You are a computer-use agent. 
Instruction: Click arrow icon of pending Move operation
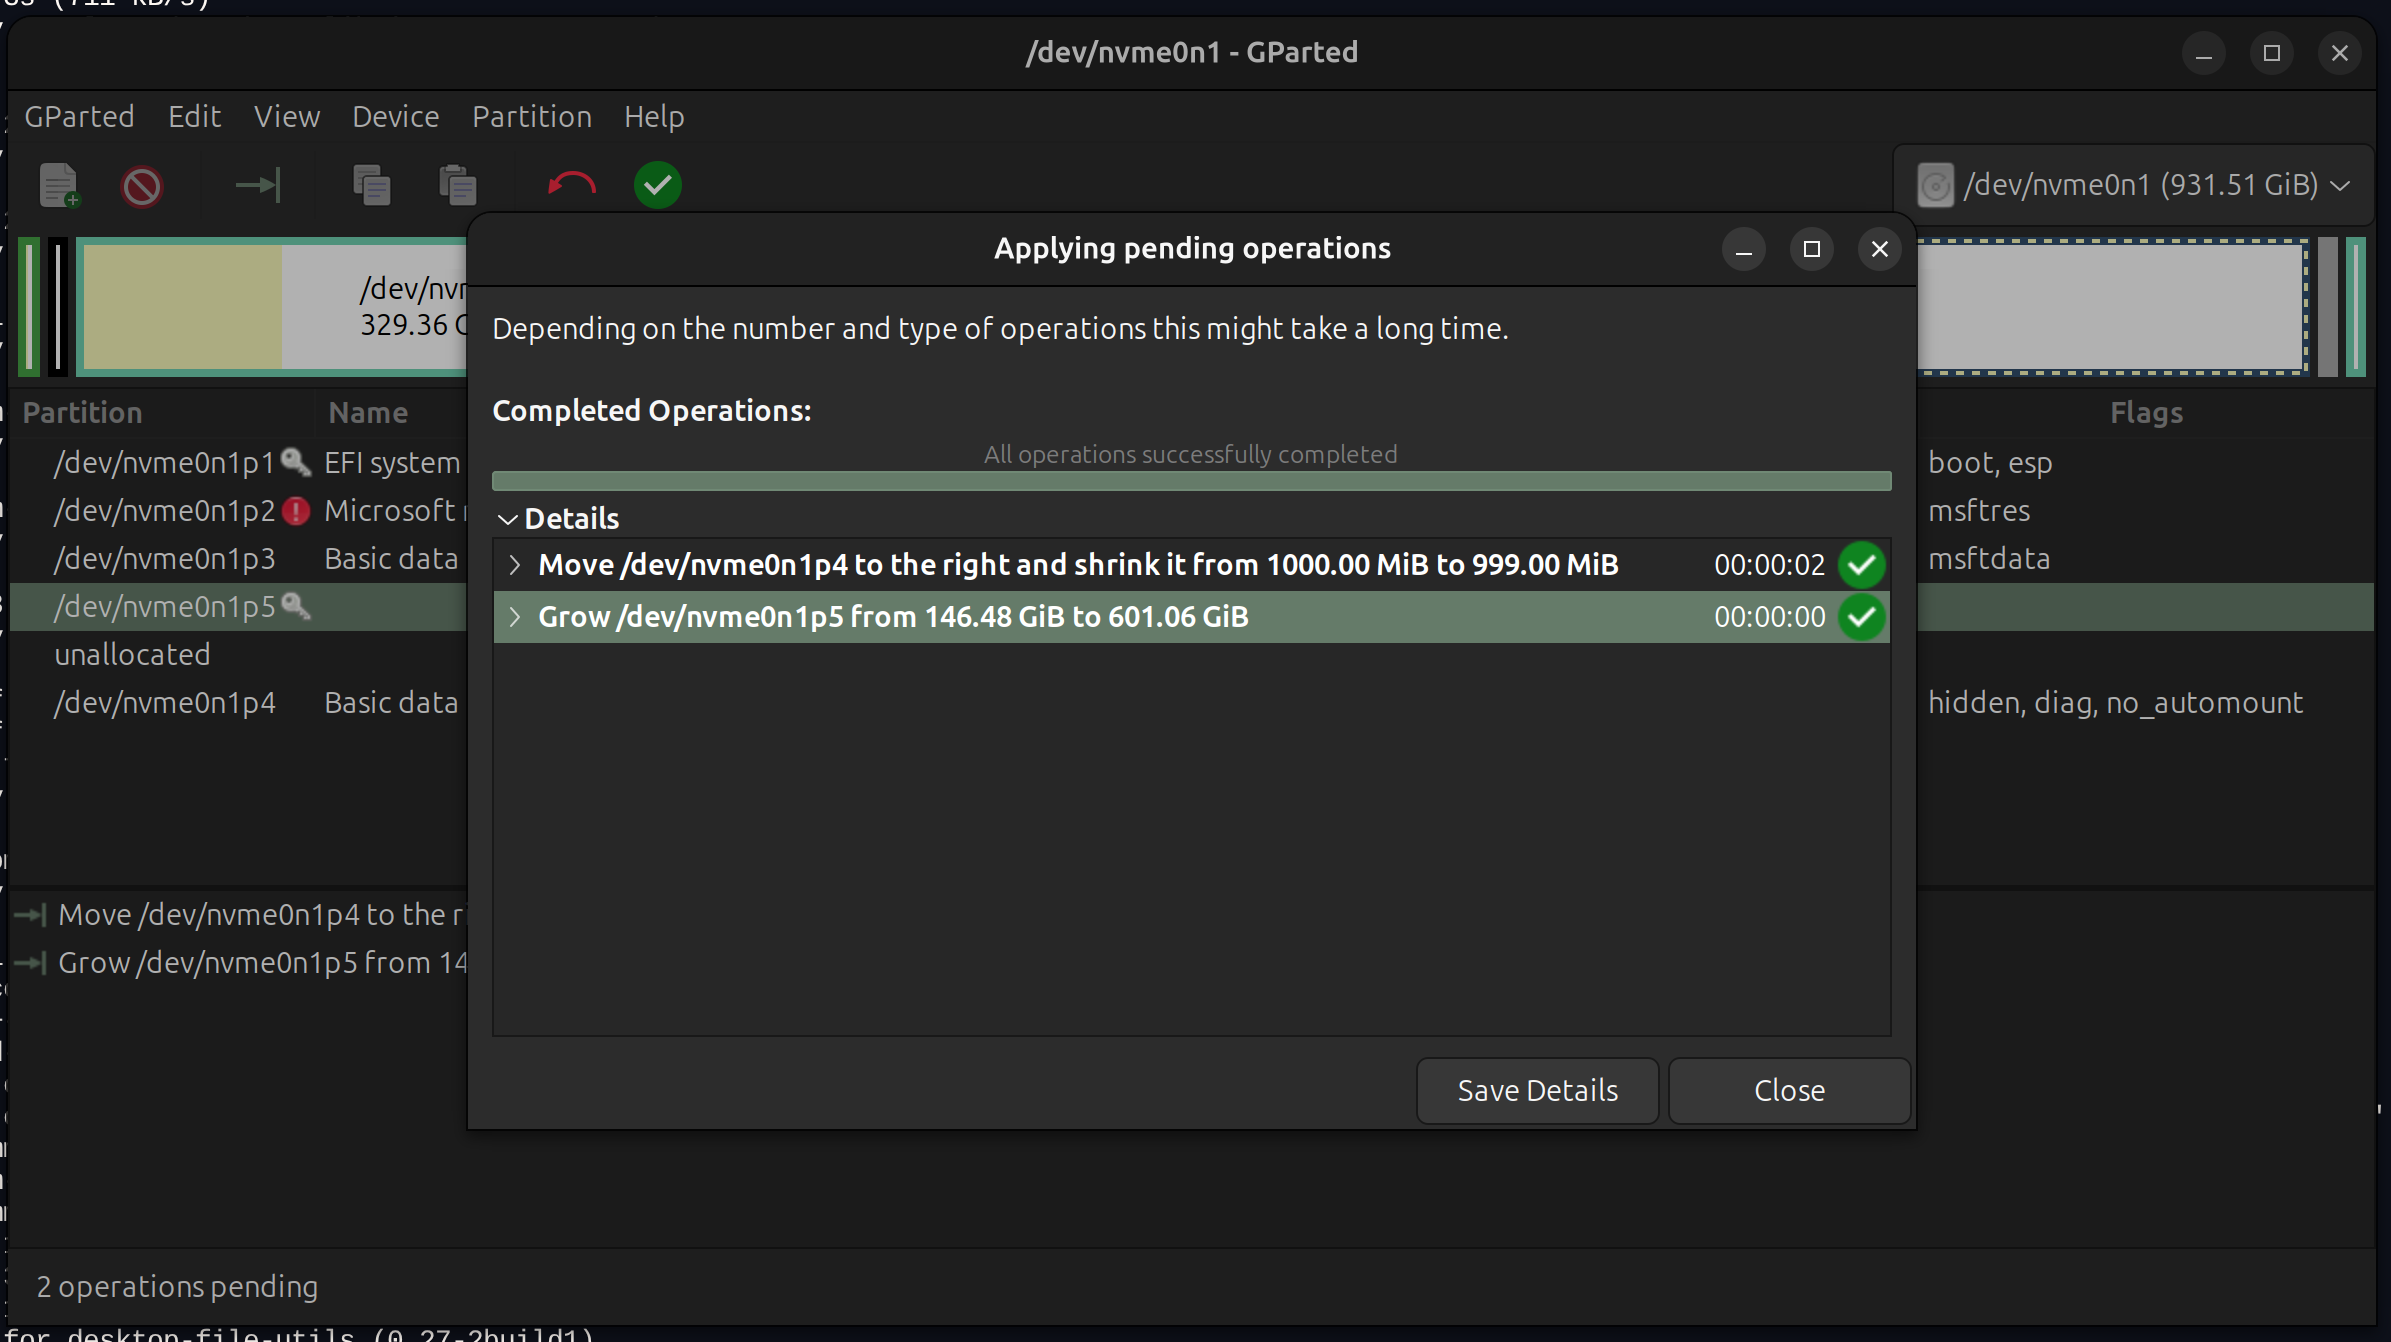click(30, 914)
